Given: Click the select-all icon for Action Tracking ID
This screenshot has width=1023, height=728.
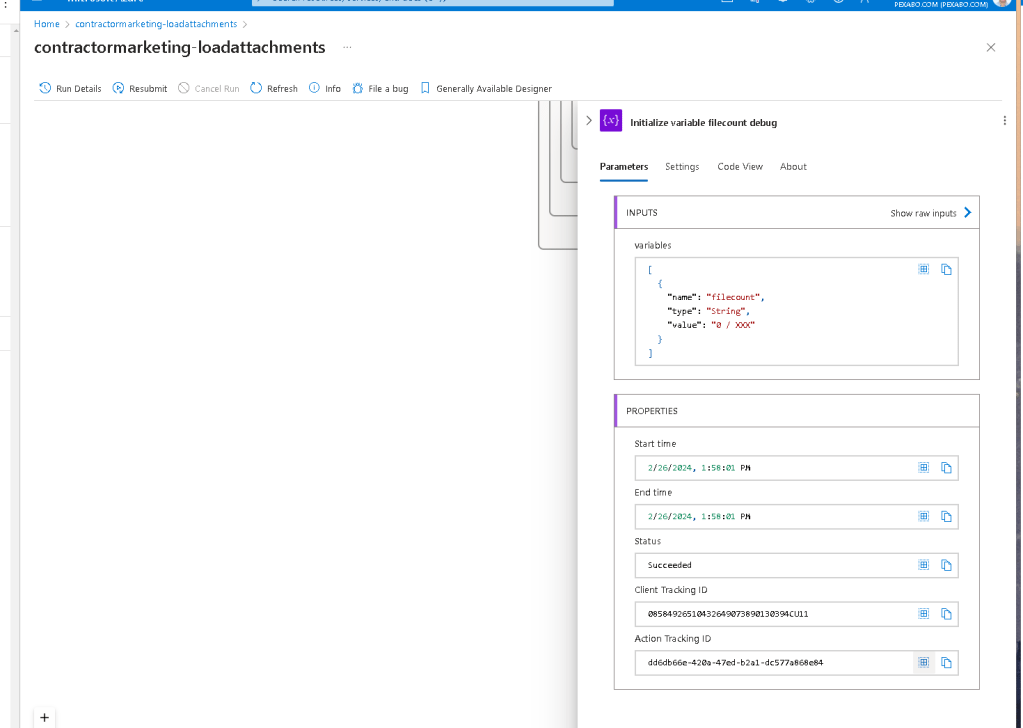Looking at the screenshot, I should [923, 662].
